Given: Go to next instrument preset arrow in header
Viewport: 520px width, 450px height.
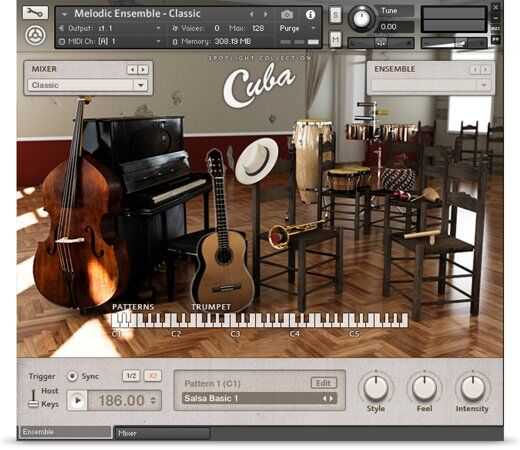Looking at the screenshot, I should 266,14.
